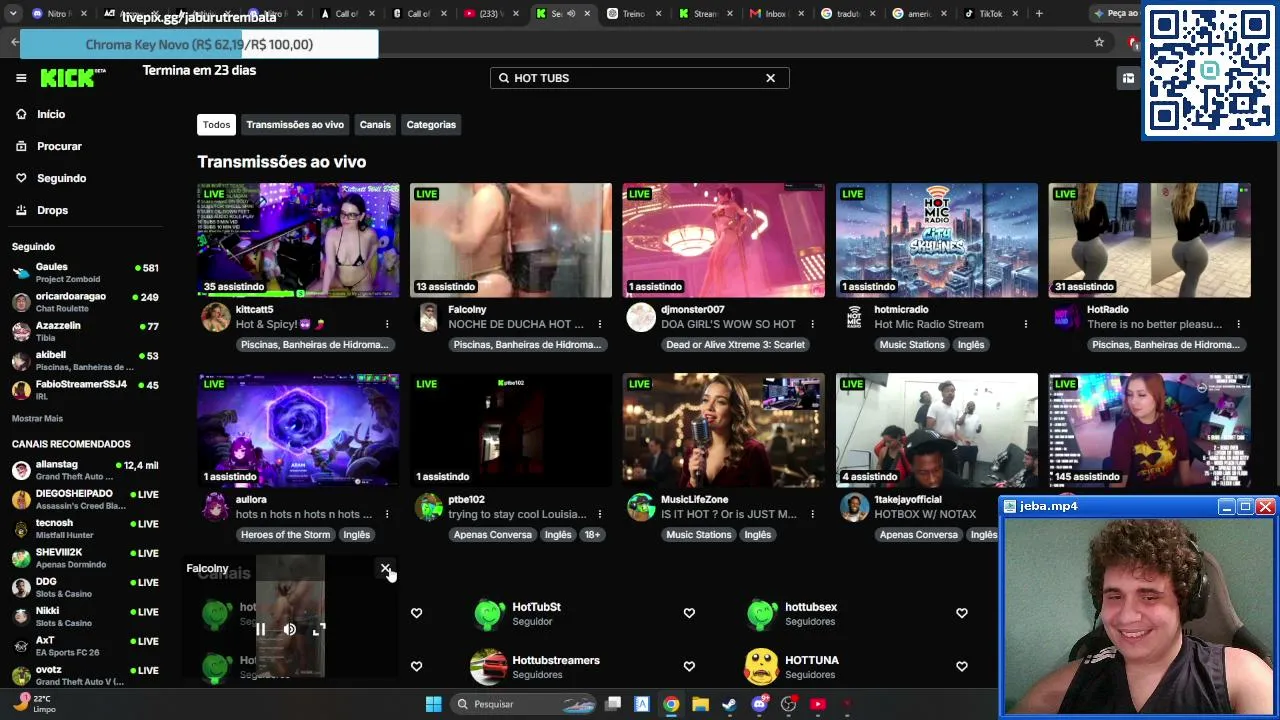Viewport: 1280px width, 720px height.
Task: Pause the Falcolny mini player
Action: (x=260, y=629)
